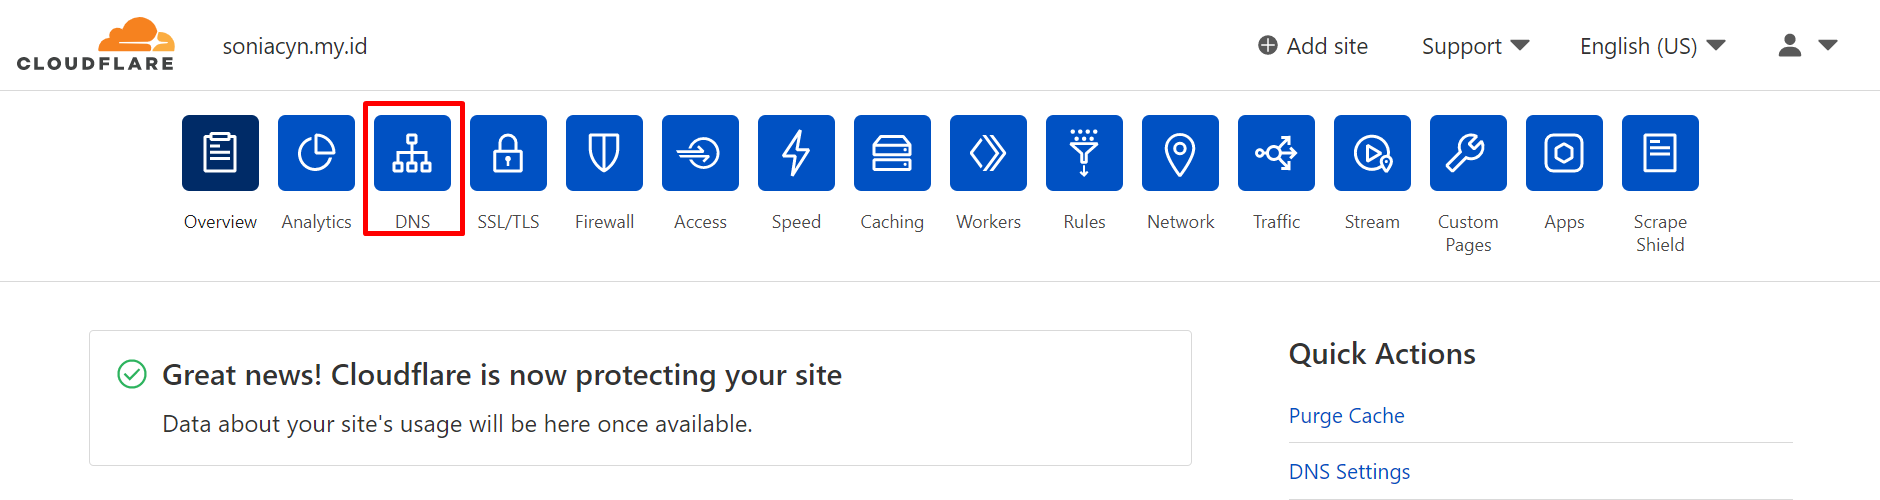Open the DNS Settings quick action link
Screen dimensions: 1880x500
pos(1349,472)
